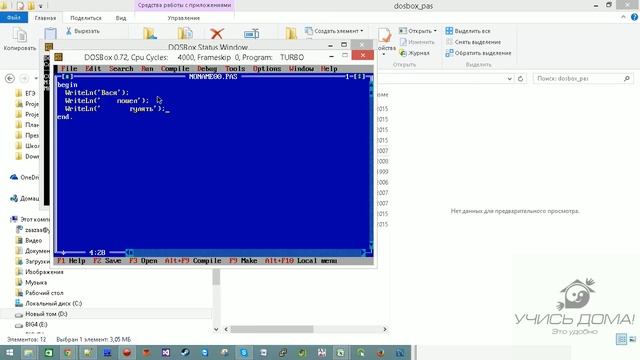Click F2 Save in the status line
640x360 pixels.
107,260
